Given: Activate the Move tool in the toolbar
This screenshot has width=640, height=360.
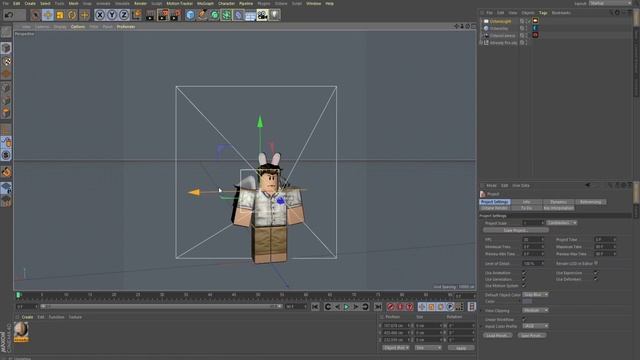Looking at the screenshot, I should [48, 15].
